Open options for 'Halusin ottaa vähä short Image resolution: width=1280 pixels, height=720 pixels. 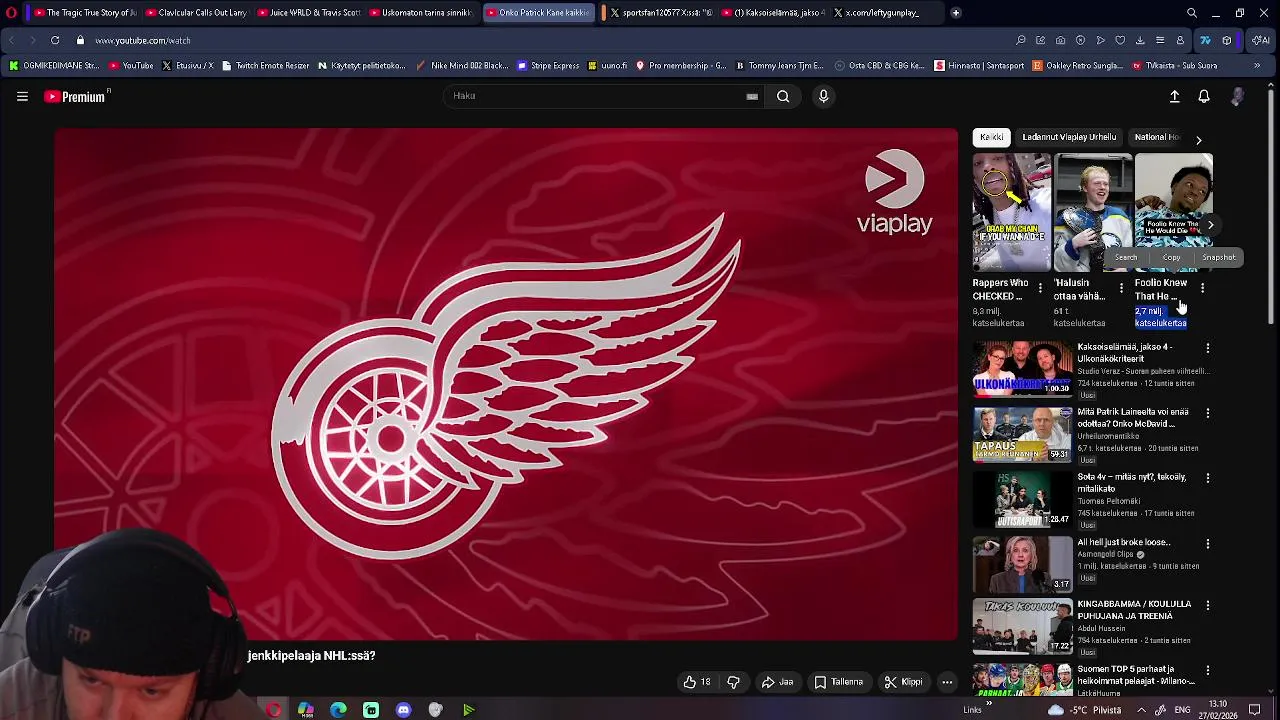point(1121,289)
